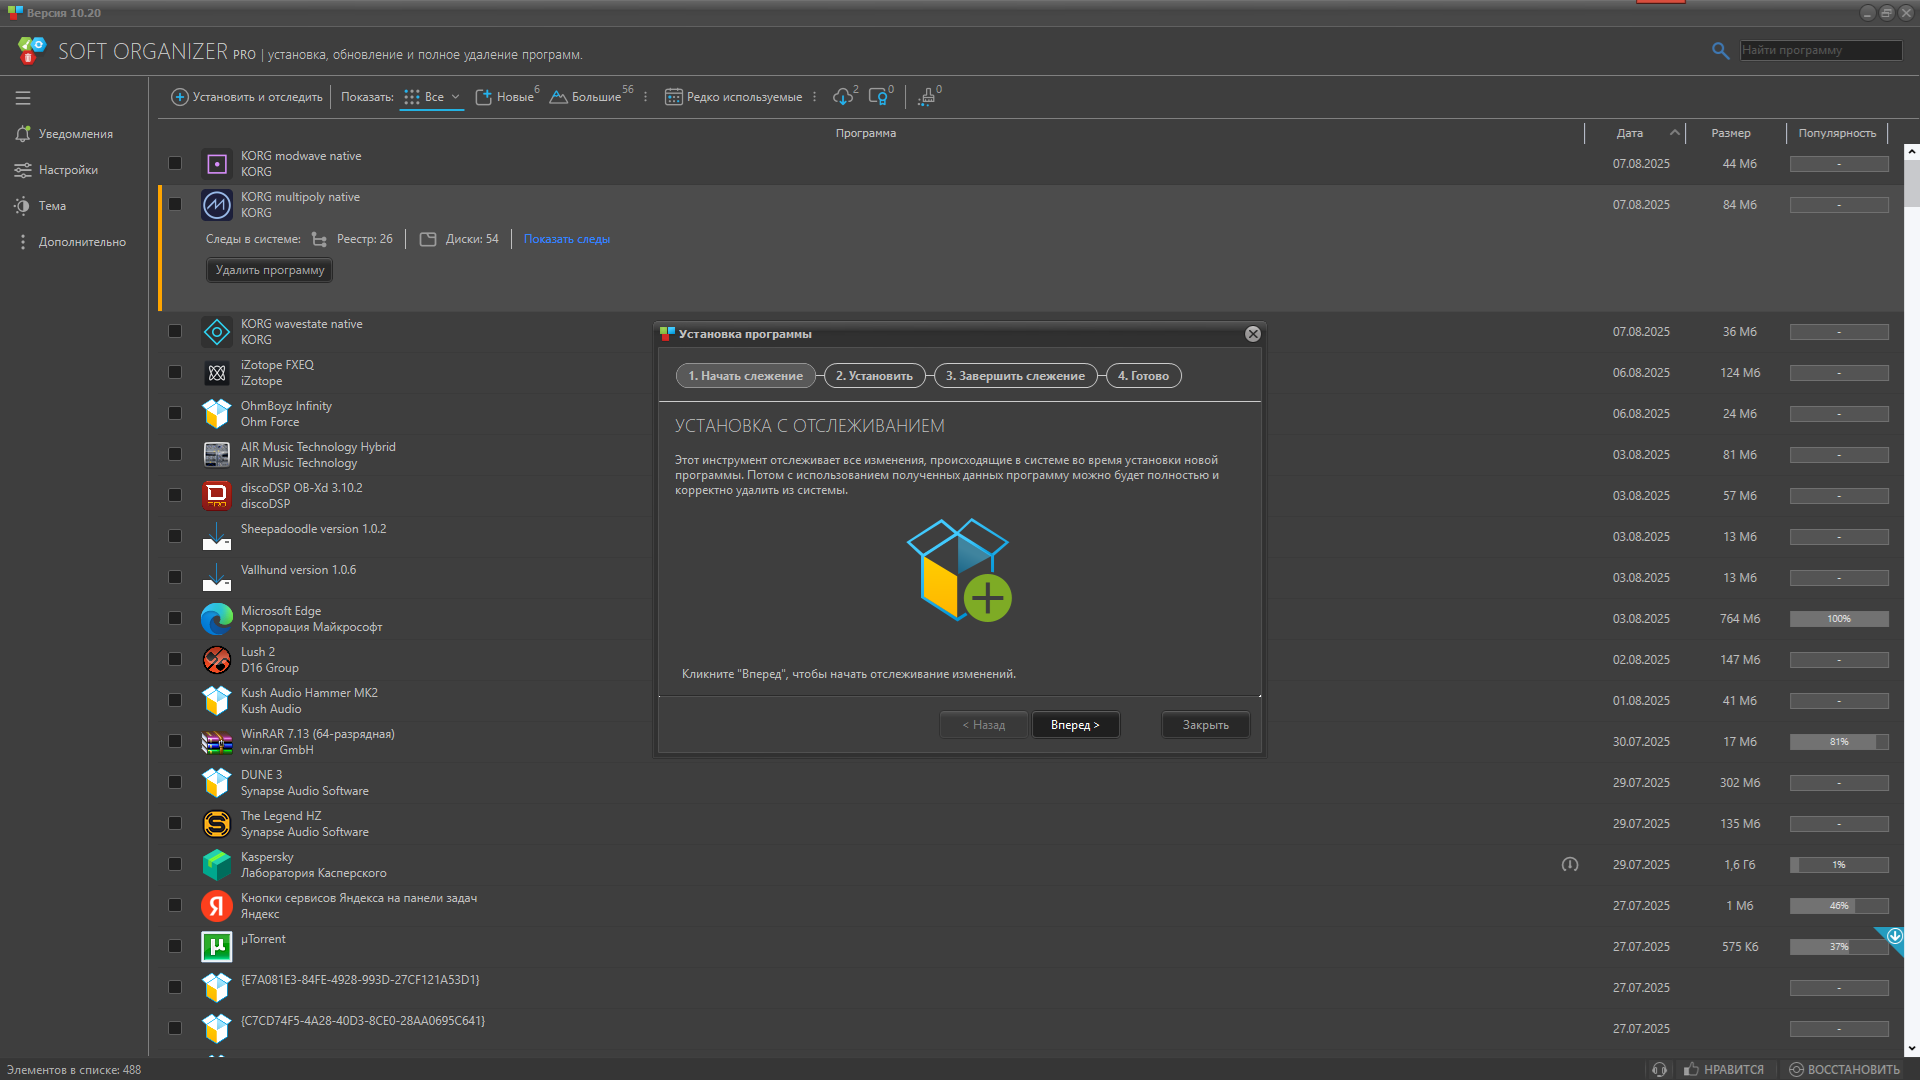This screenshot has height=1080, width=1920.
Task: Click WinRAR 81% popularity bar
Action: click(x=1839, y=742)
